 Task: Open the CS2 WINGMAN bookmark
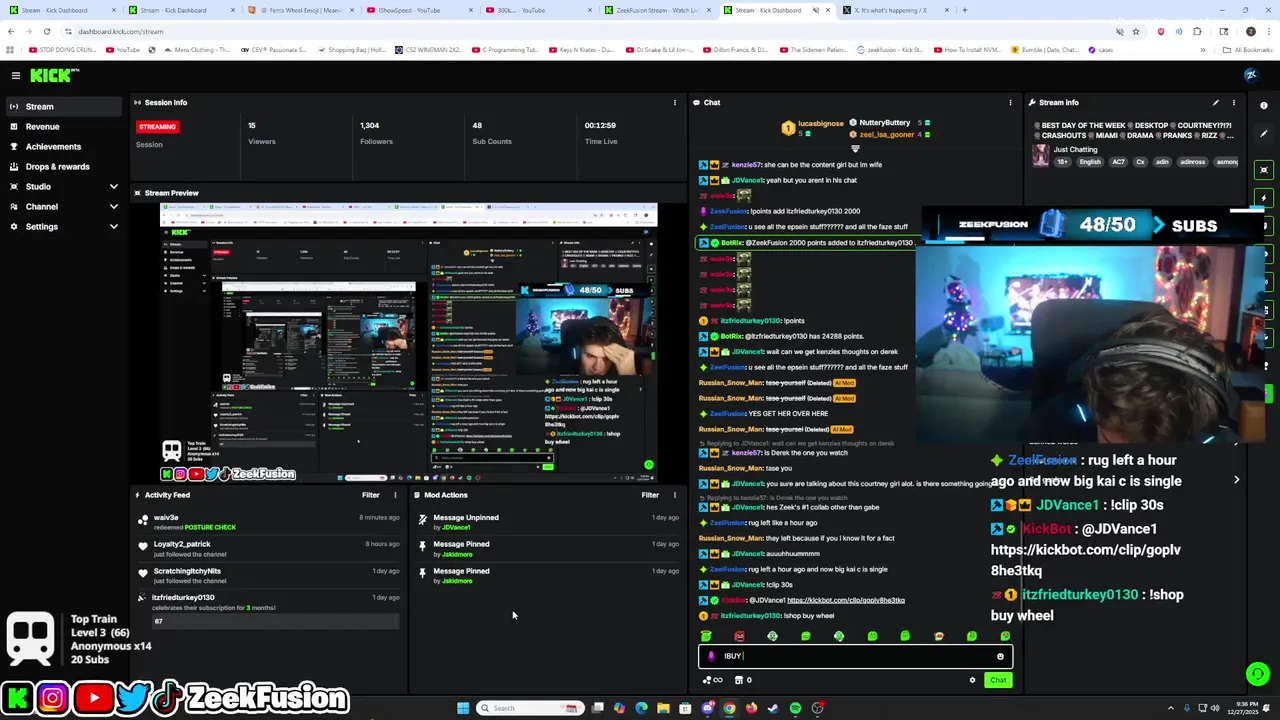(x=429, y=49)
